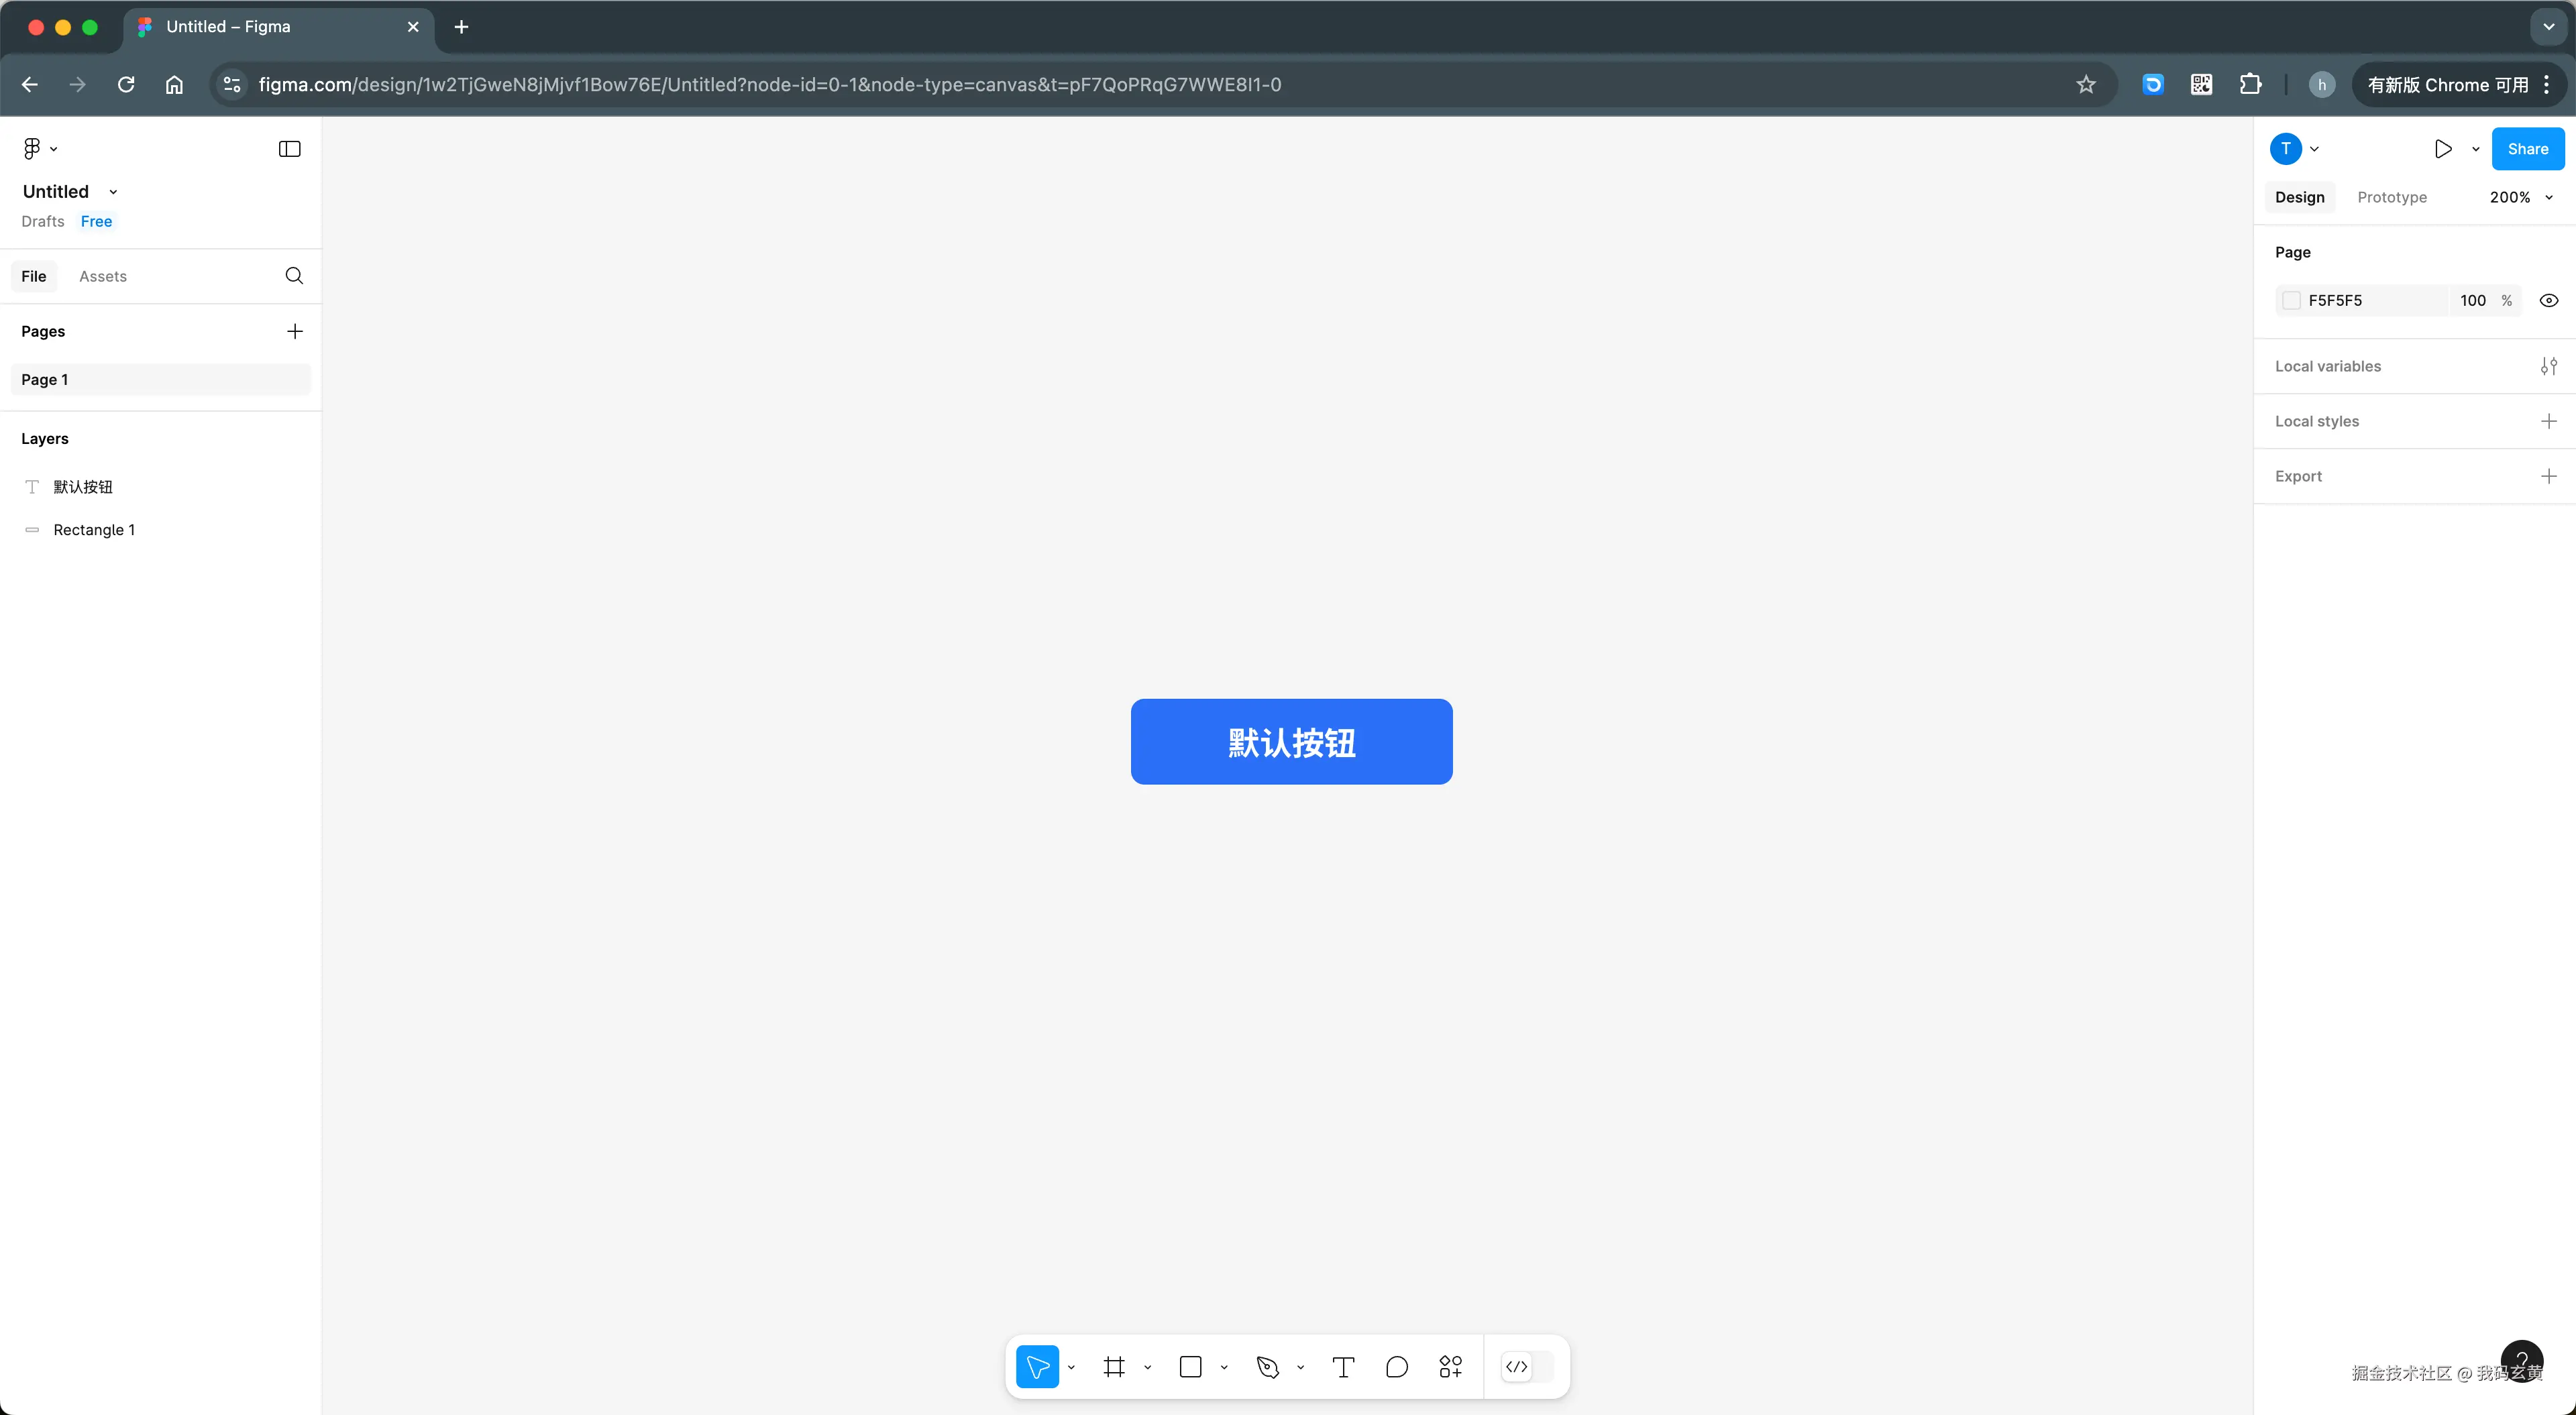The height and width of the screenshot is (1415, 2576).
Task: Open shape tools dropdown arrow
Action: [1224, 1367]
